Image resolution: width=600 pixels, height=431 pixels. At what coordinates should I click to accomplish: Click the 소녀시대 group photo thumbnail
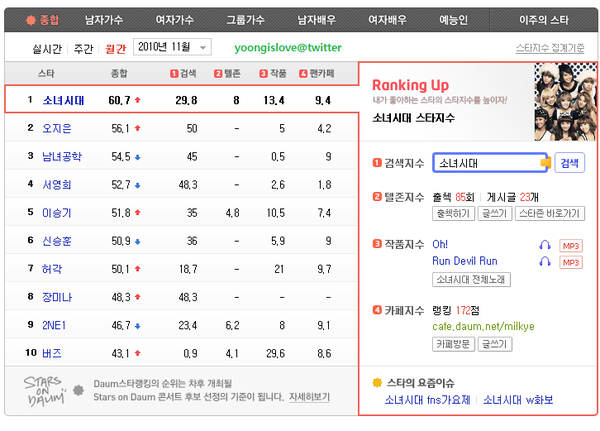(566, 102)
